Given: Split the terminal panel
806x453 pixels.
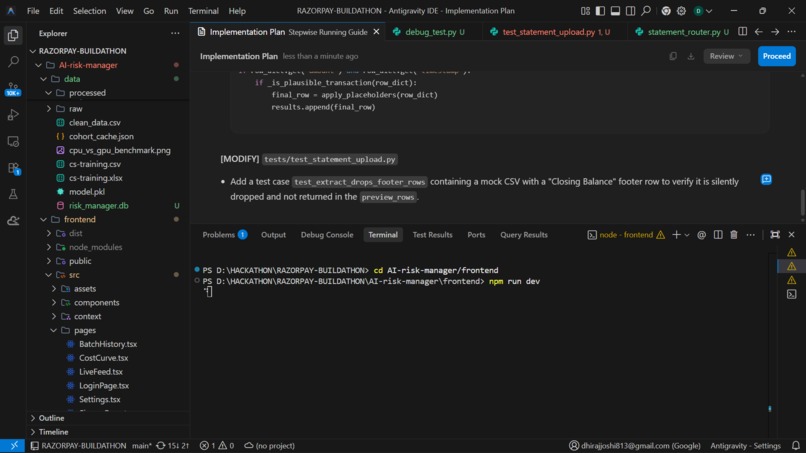Looking at the screenshot, I should point(718,235).
